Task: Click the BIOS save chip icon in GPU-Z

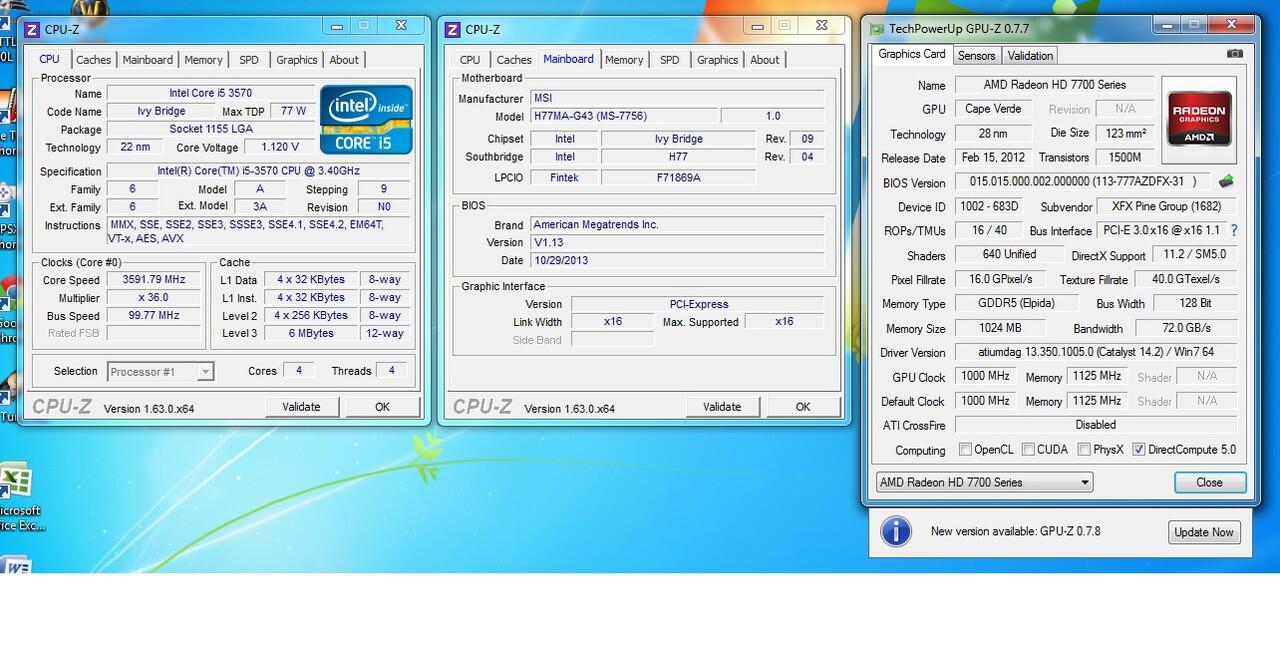Action: coord(1226,182)
